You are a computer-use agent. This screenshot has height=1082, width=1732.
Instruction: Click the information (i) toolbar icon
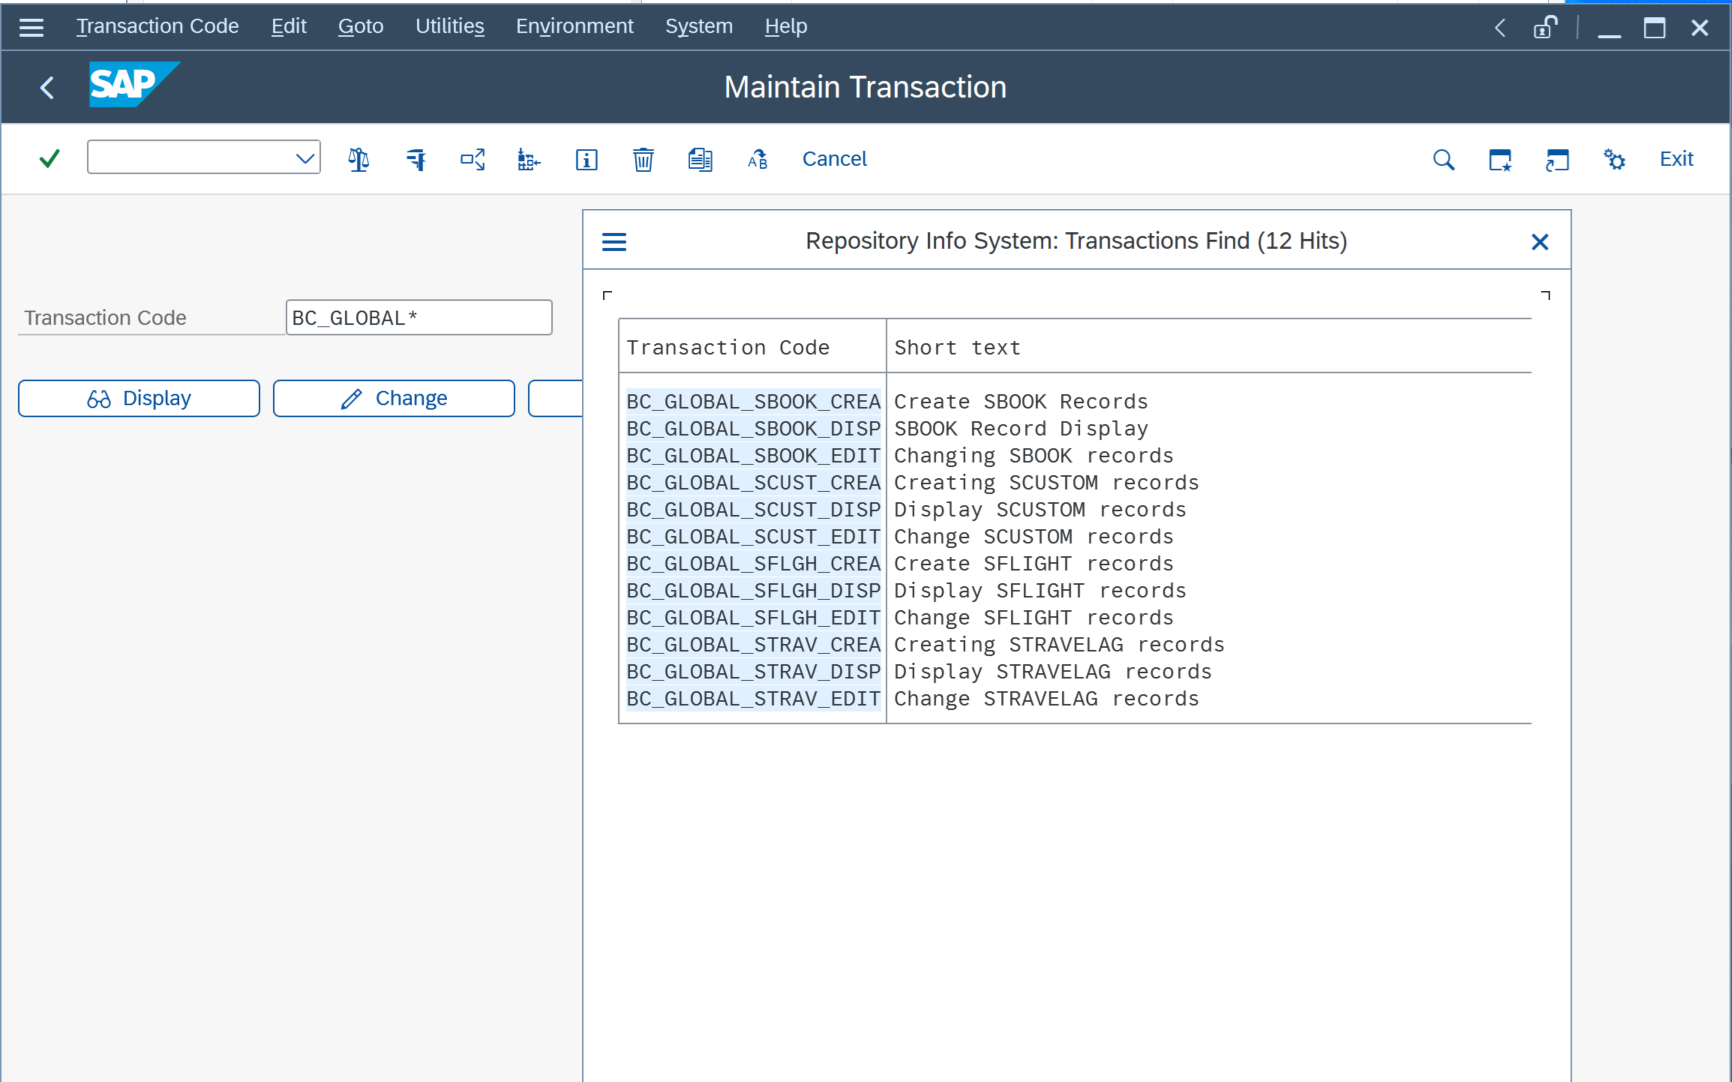(587, 159)
